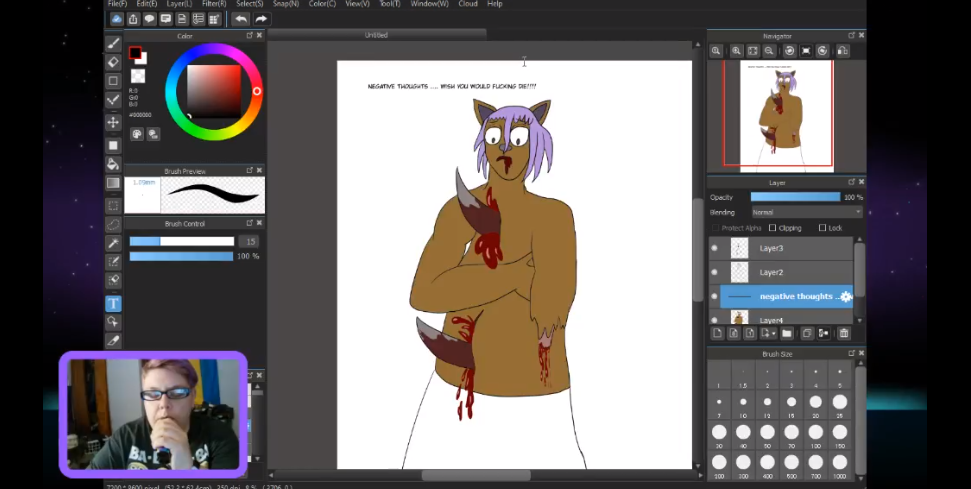Delete the selected layer with trash icon
This screenshot has height=489, width=971.
(843, 334)
